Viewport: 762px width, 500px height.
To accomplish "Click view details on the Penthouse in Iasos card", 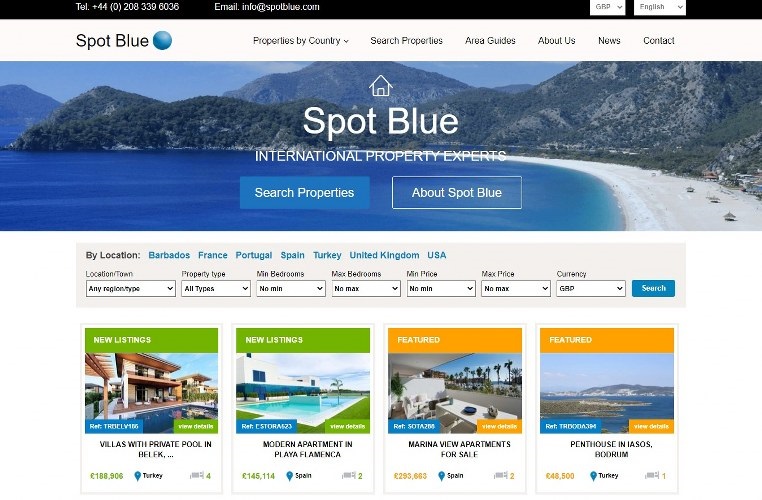I will pos(651,427).
